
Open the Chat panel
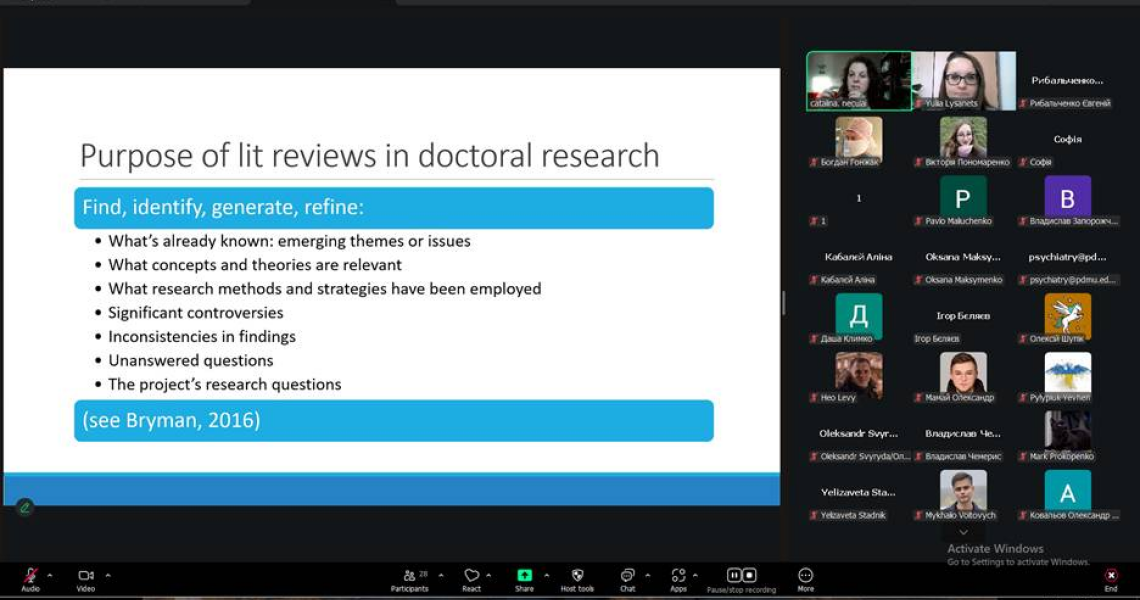(x=627, y=576)
